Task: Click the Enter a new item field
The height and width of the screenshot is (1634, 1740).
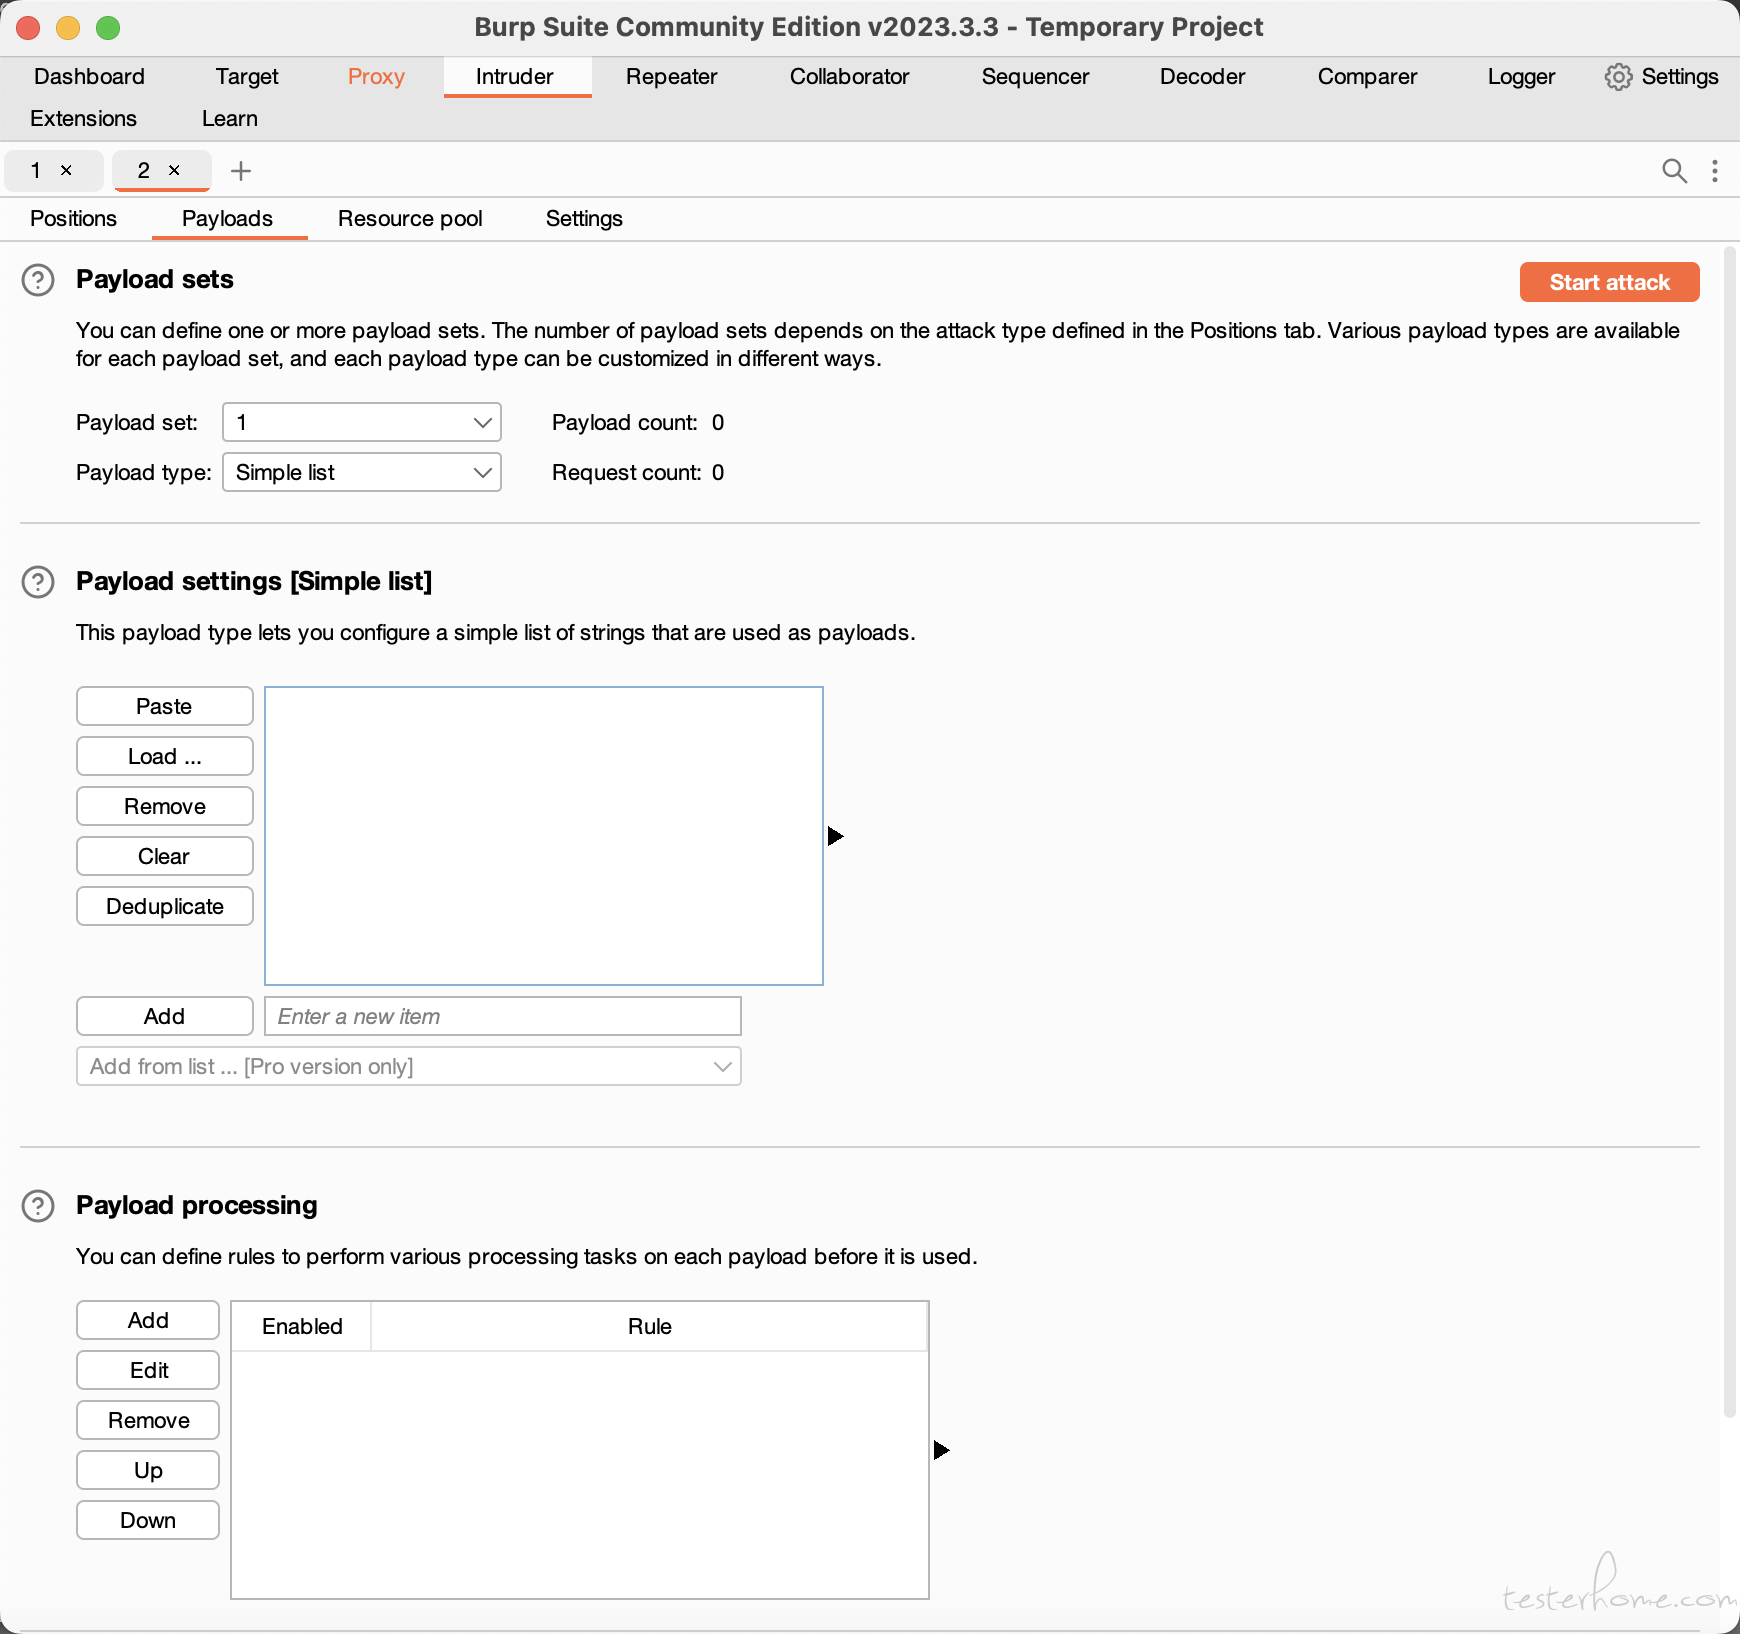Action: [503, 1016]
